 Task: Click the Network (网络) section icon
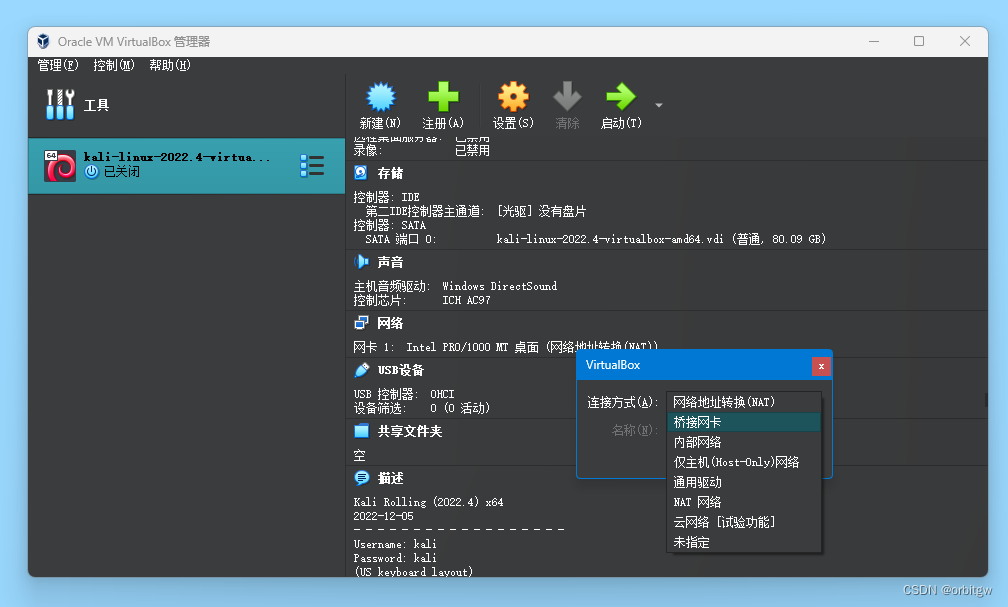pyautogui.click(x=361, y=323)
